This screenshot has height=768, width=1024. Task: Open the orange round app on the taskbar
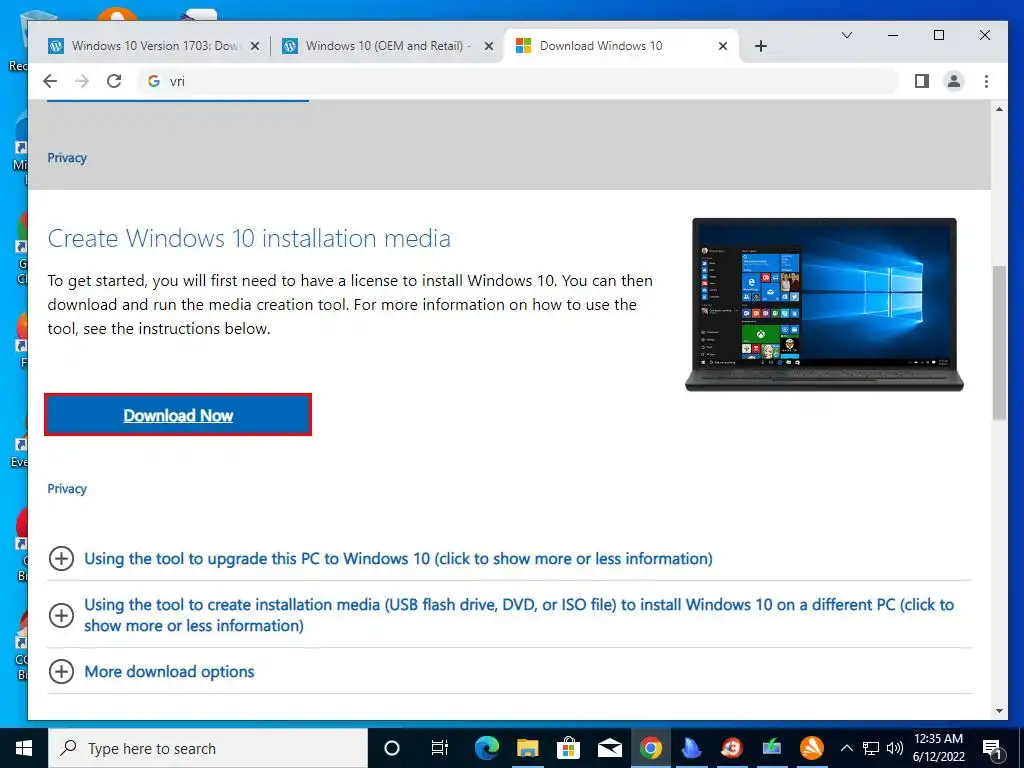click(812, 748)
